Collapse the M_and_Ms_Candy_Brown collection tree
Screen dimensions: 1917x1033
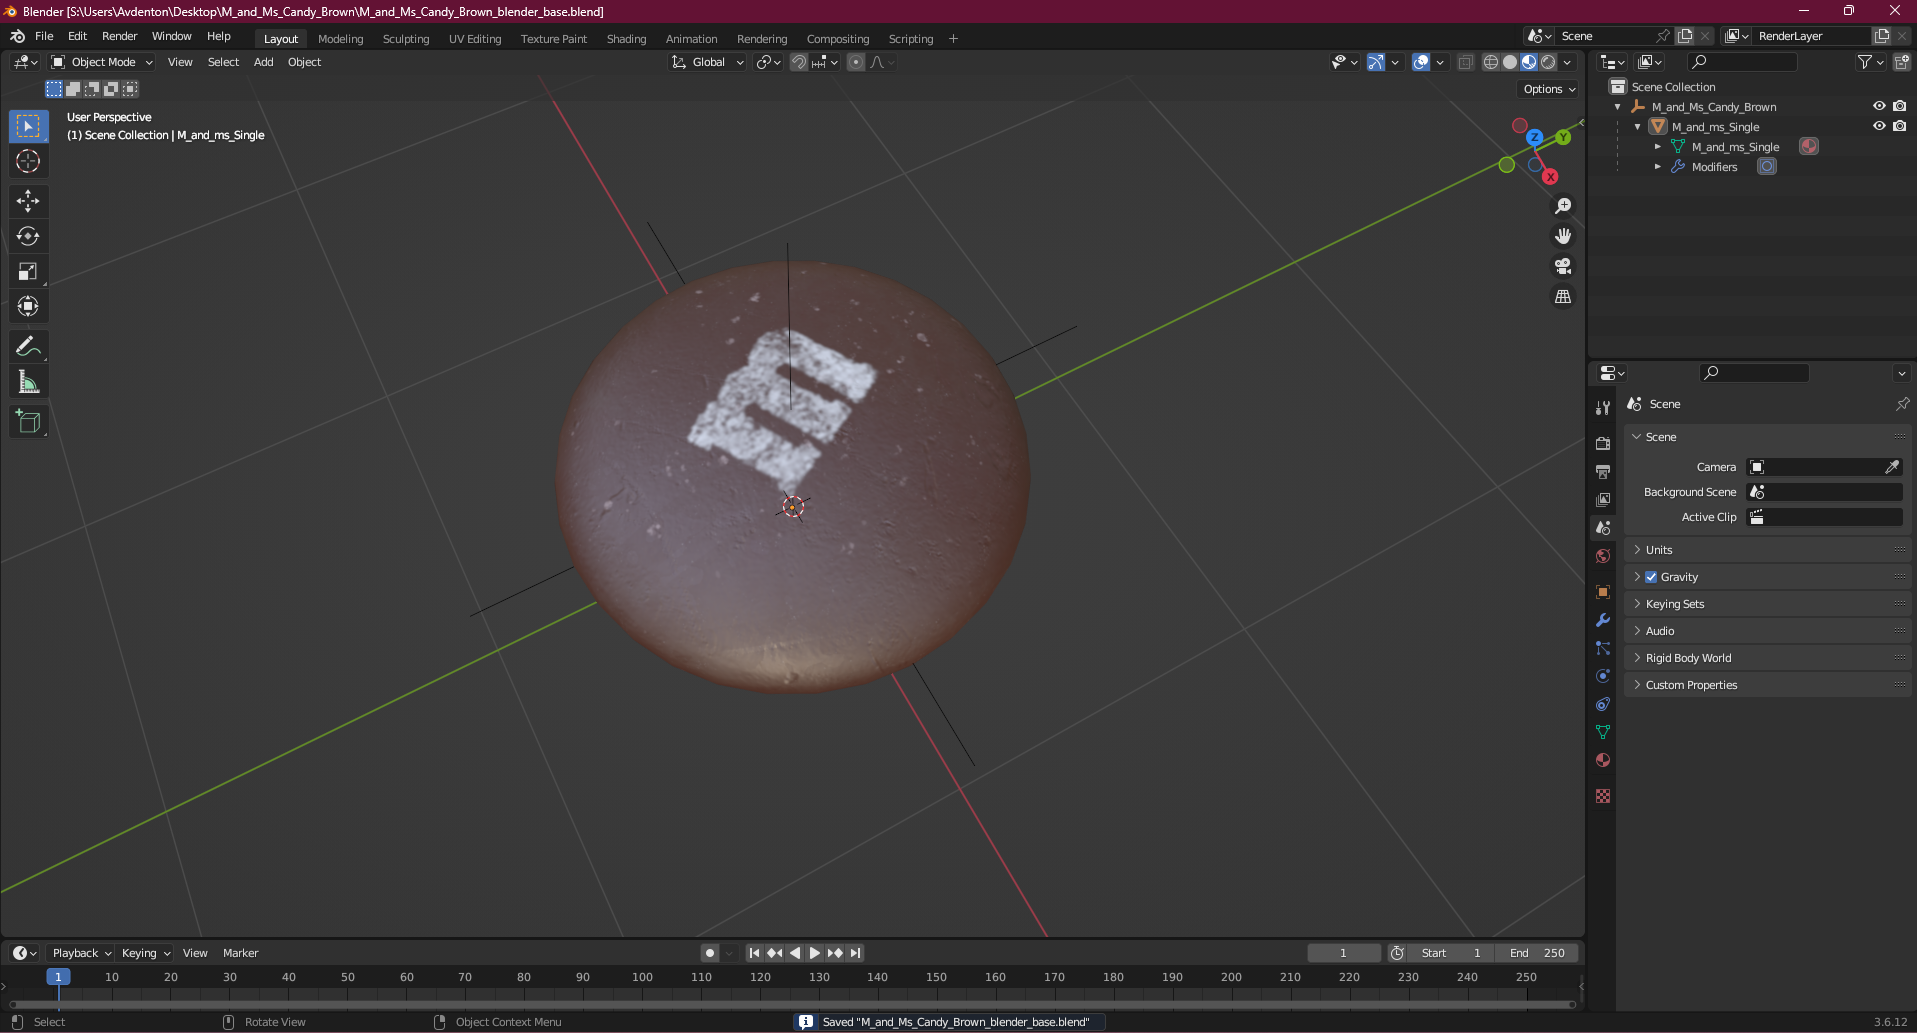[x=1618, y=107]
